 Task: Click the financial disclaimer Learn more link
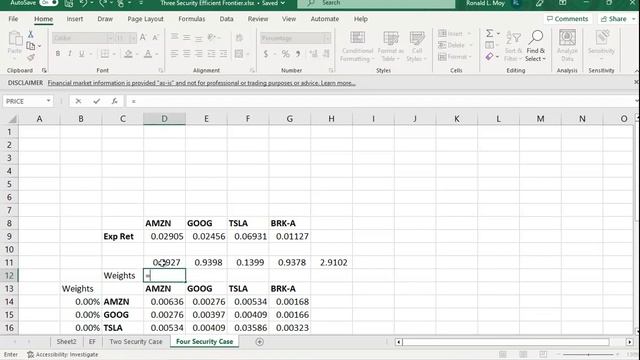click(x=338, y=83)
